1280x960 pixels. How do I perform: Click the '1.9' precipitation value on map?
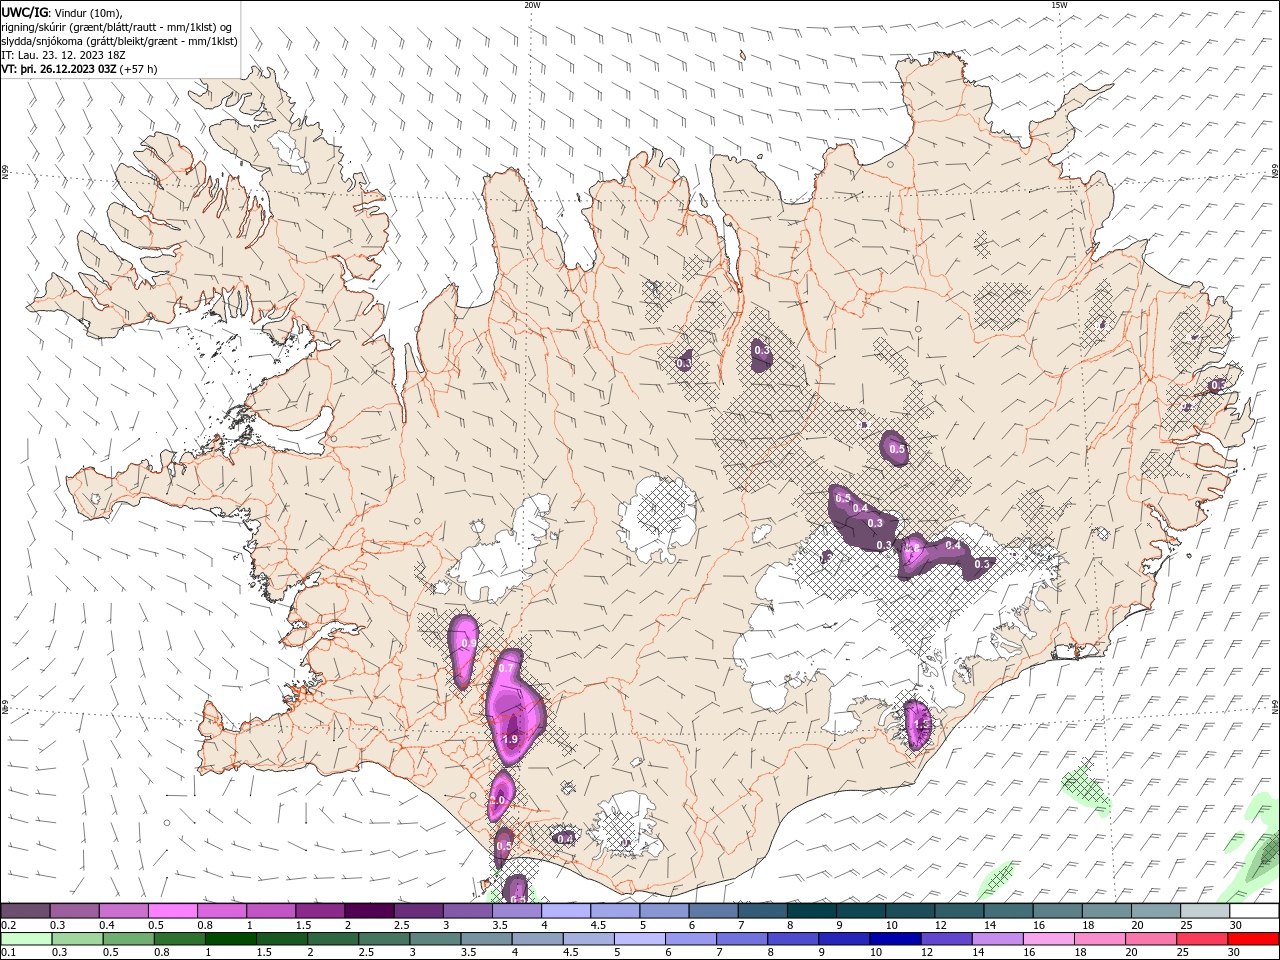coord(510,739)
